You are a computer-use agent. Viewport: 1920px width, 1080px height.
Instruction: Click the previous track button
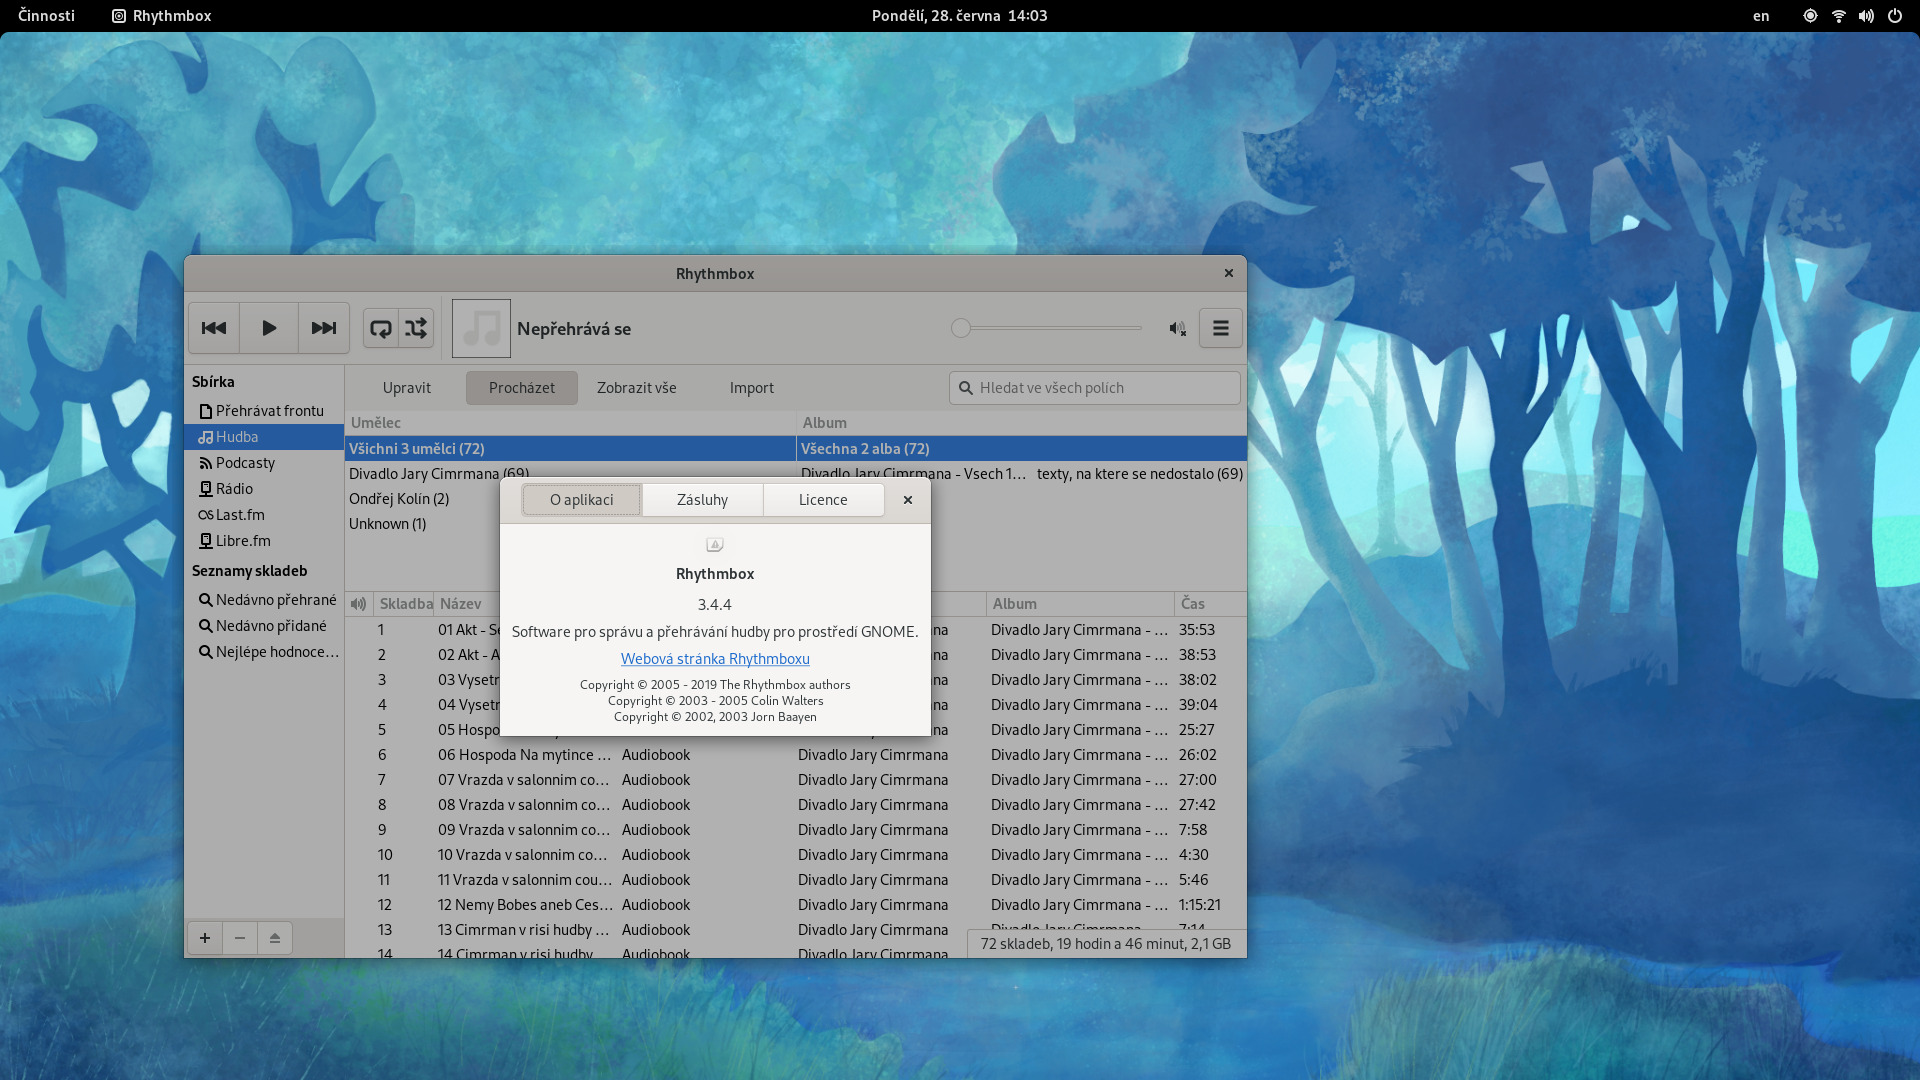pyautogui.click(x=214, y=328)
